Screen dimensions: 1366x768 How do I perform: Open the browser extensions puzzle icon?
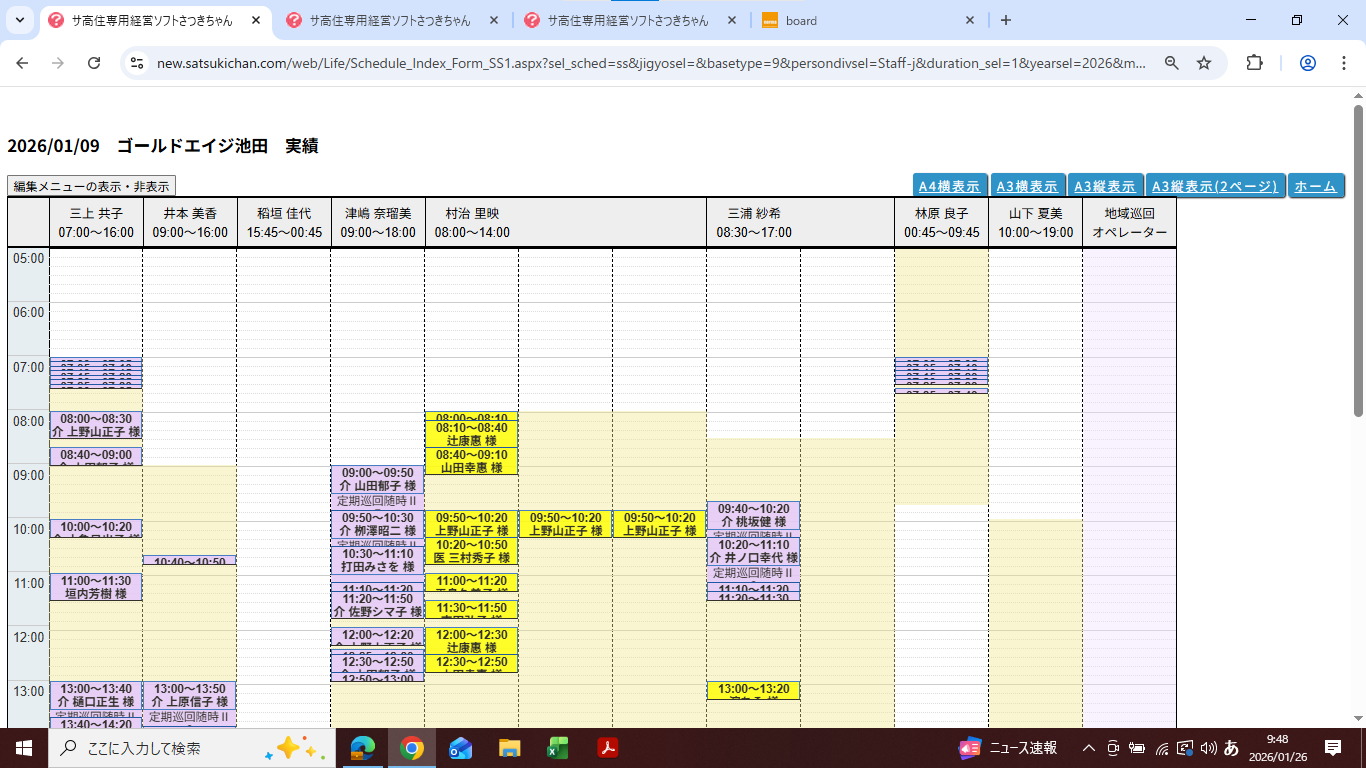(x=1254, y=63)
